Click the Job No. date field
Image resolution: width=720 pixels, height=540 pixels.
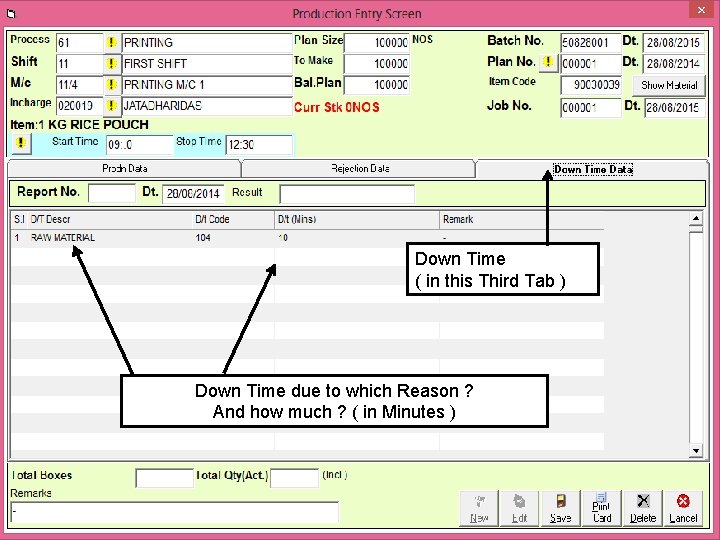675,107
